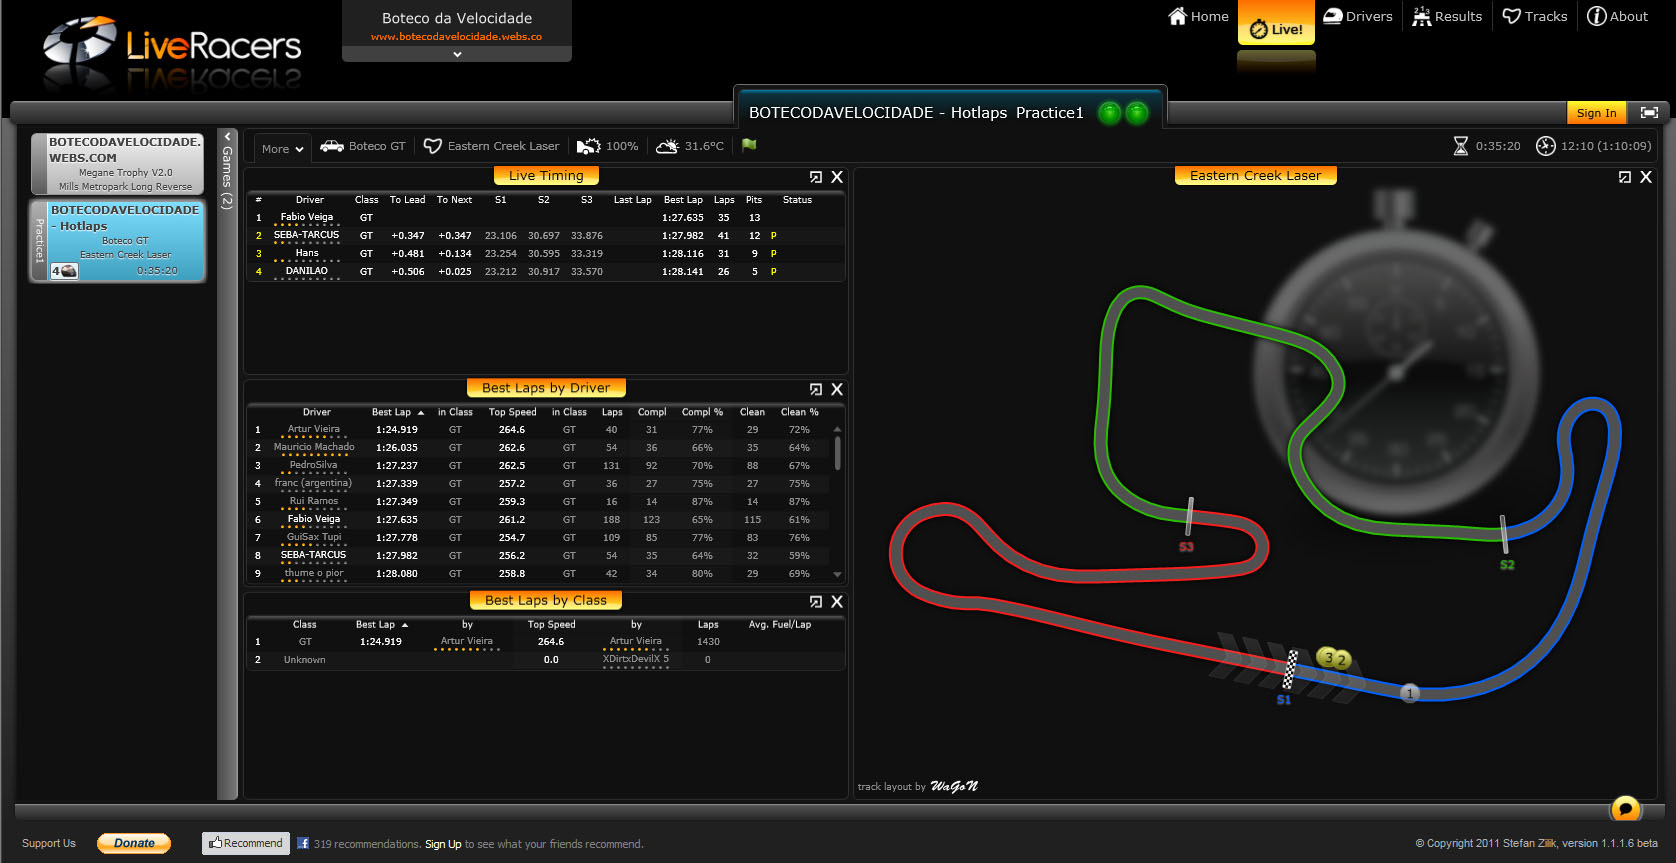Viewport: 1676px width, 863px height.
Task: Sort the driver table by Top Speed
Action: pyautogui.click(x=512, y=412)
